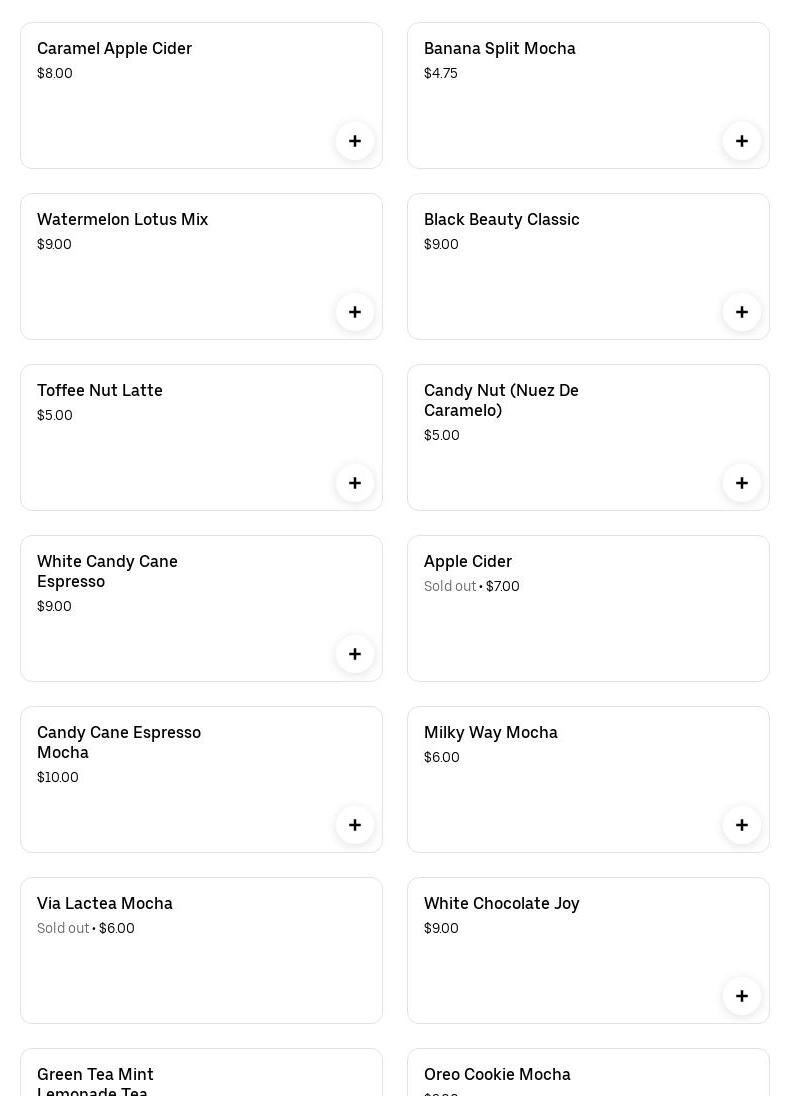804x1096 pixels.
Task: Add Banana Split Mocha to order
Action: click(x=742, y=141)
